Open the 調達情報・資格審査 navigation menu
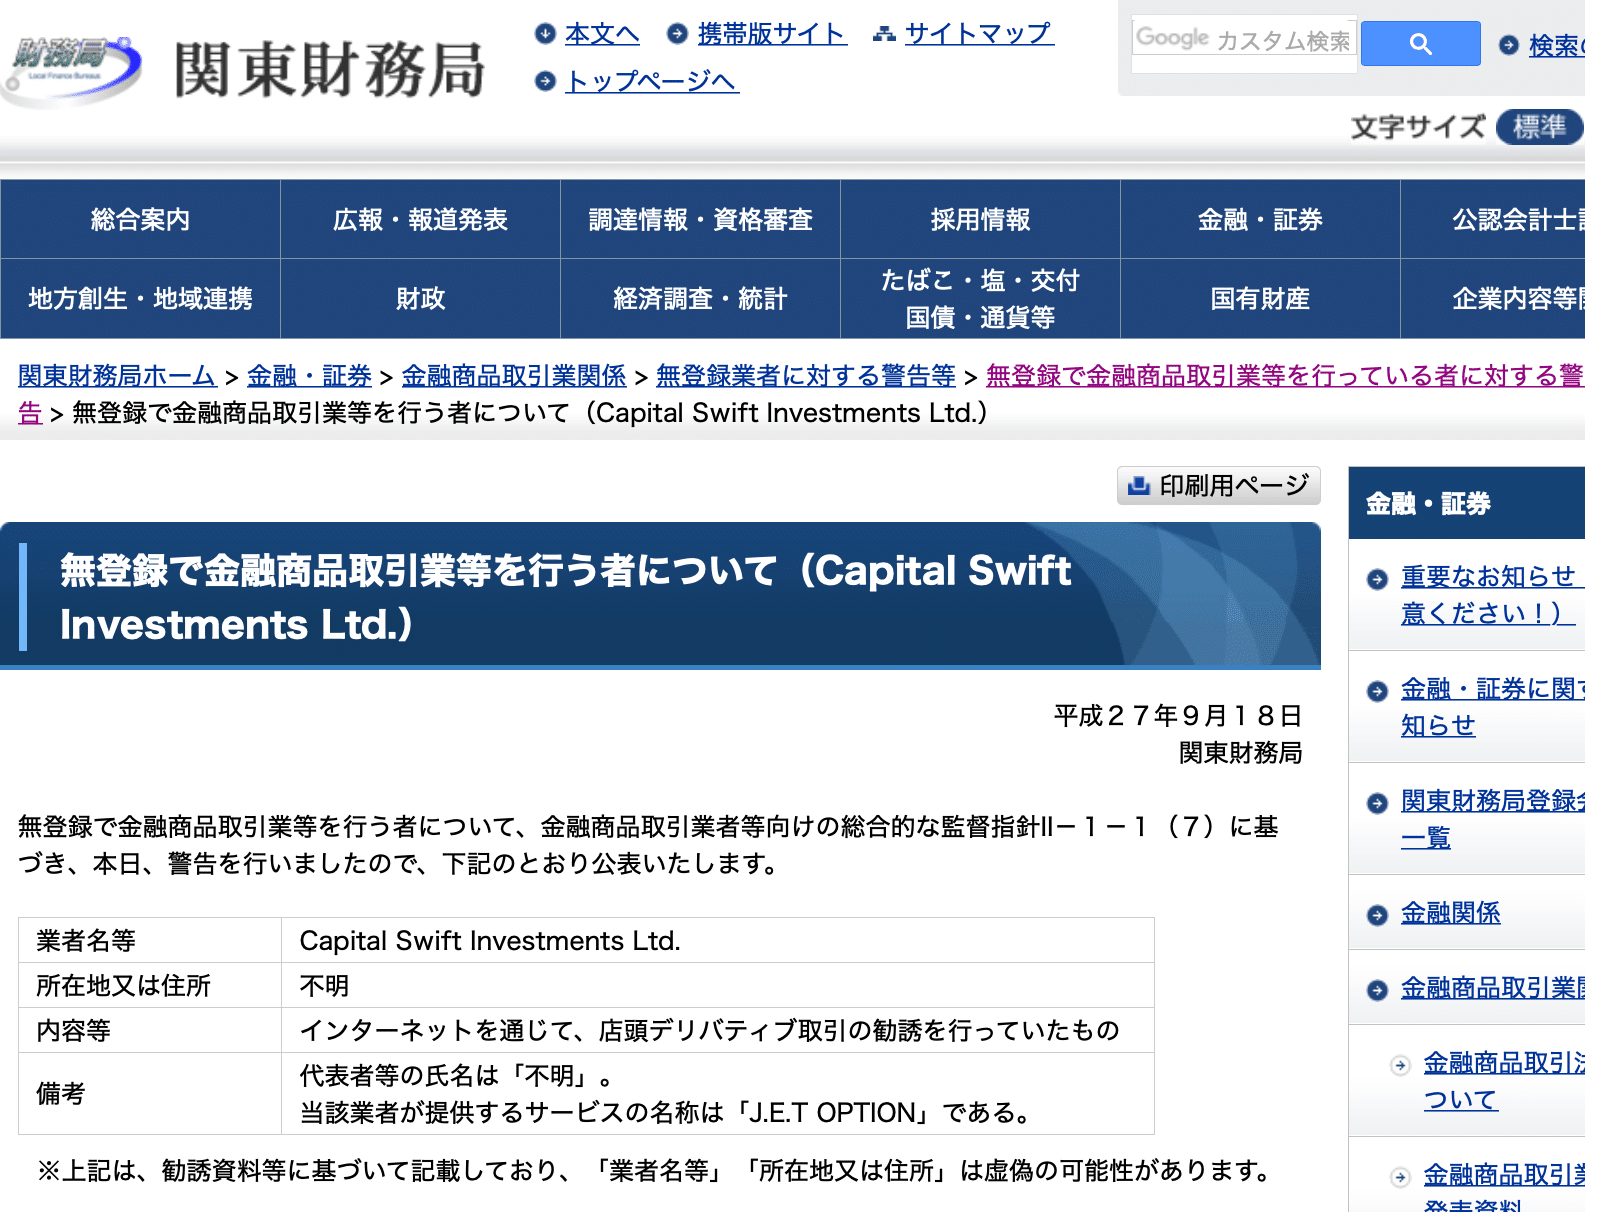The width and height of the screenshot is (1600, 1212). pos(700,219)
